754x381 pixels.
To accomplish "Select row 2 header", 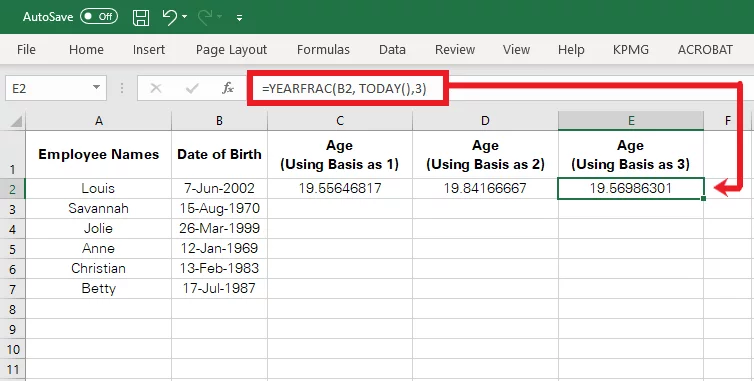I will 13,189.
